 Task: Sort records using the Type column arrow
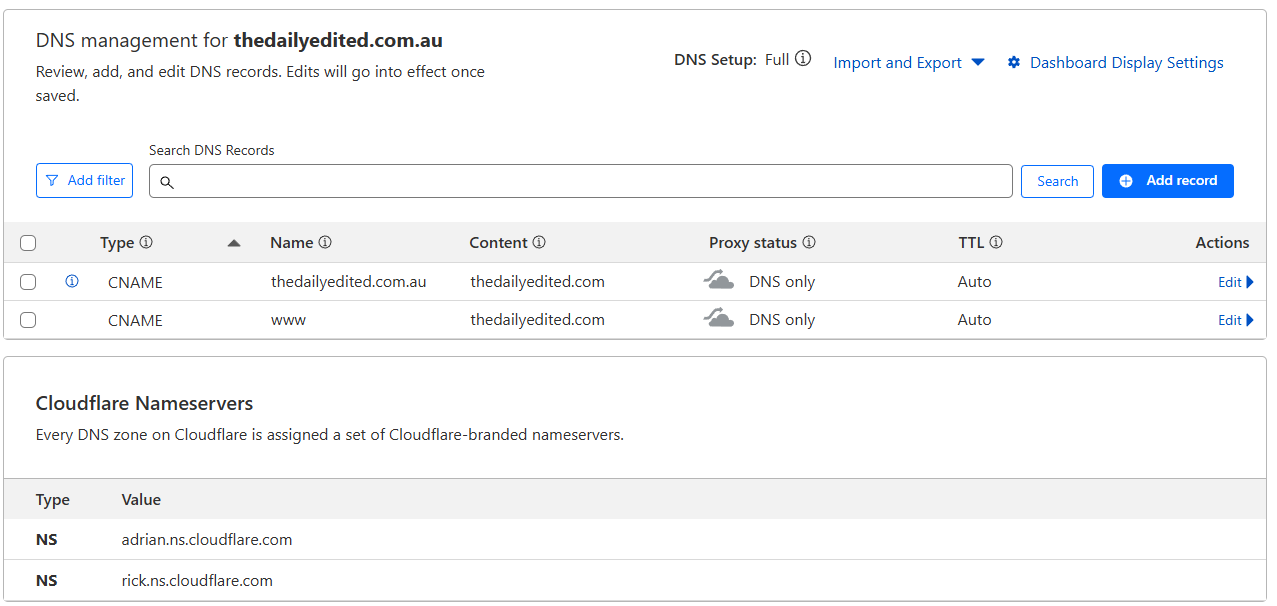point(234,243)
